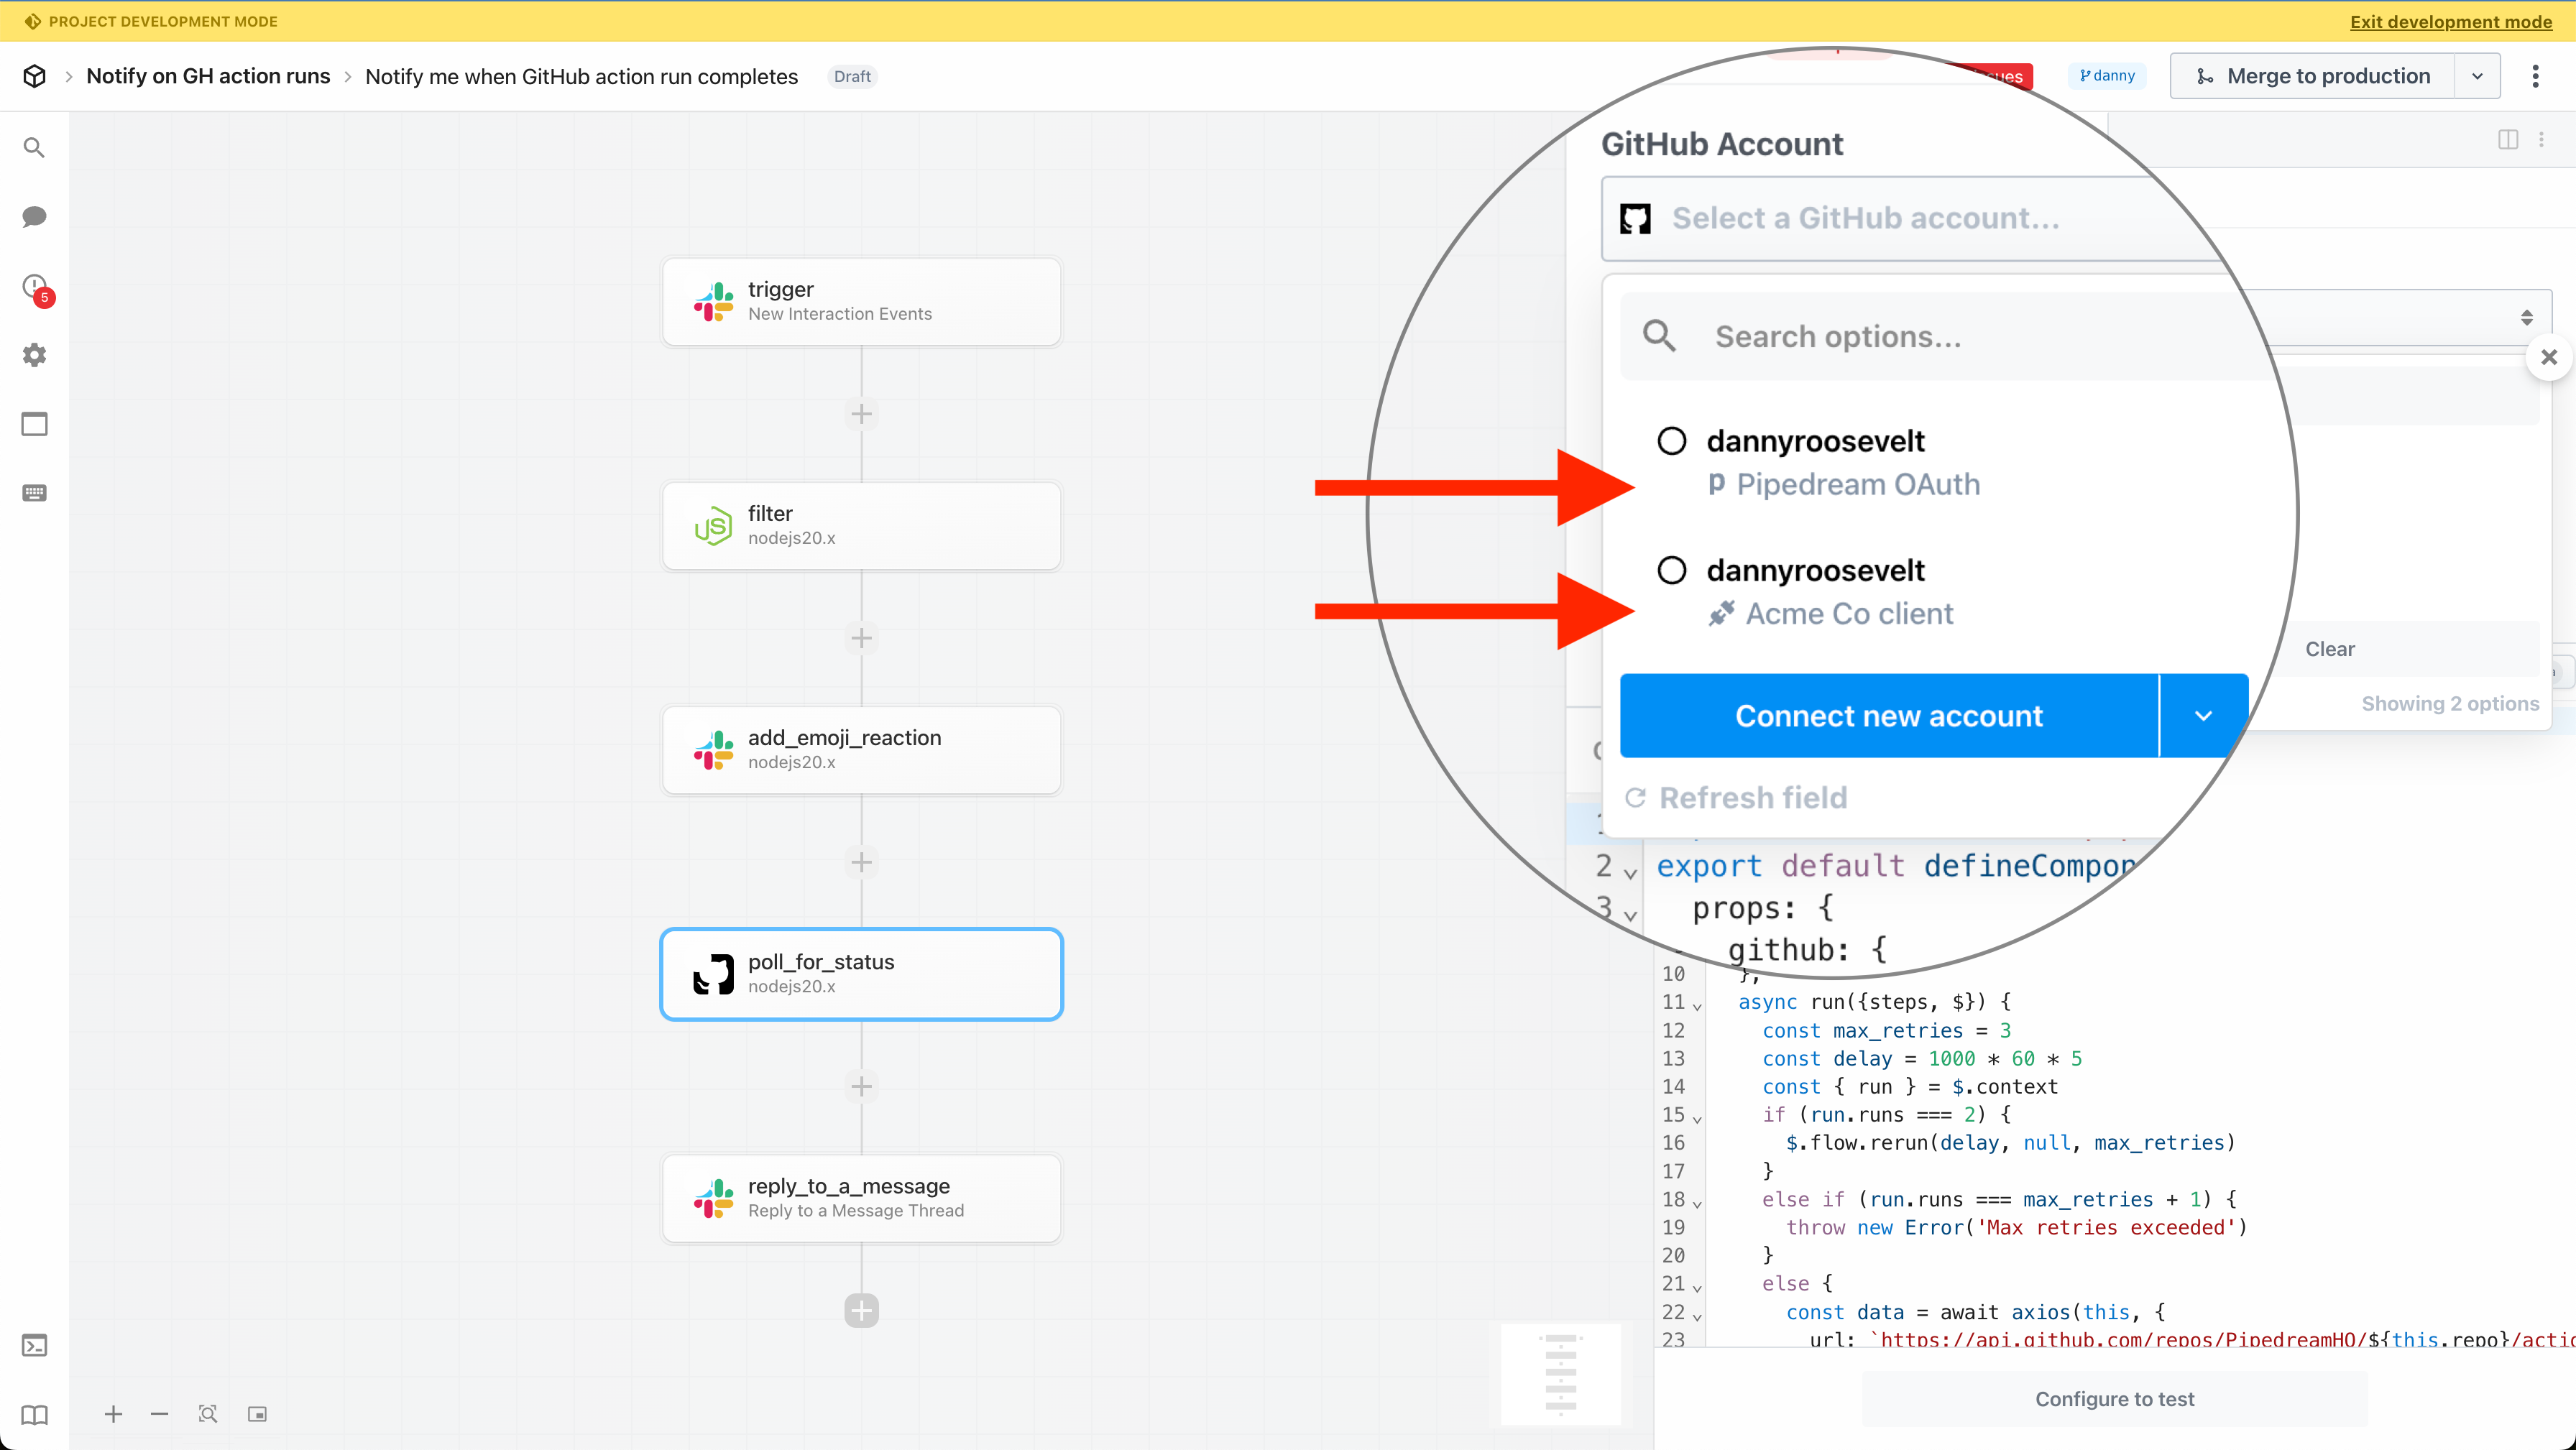
Task: Open the documentation book icon
Action: 34,1414
